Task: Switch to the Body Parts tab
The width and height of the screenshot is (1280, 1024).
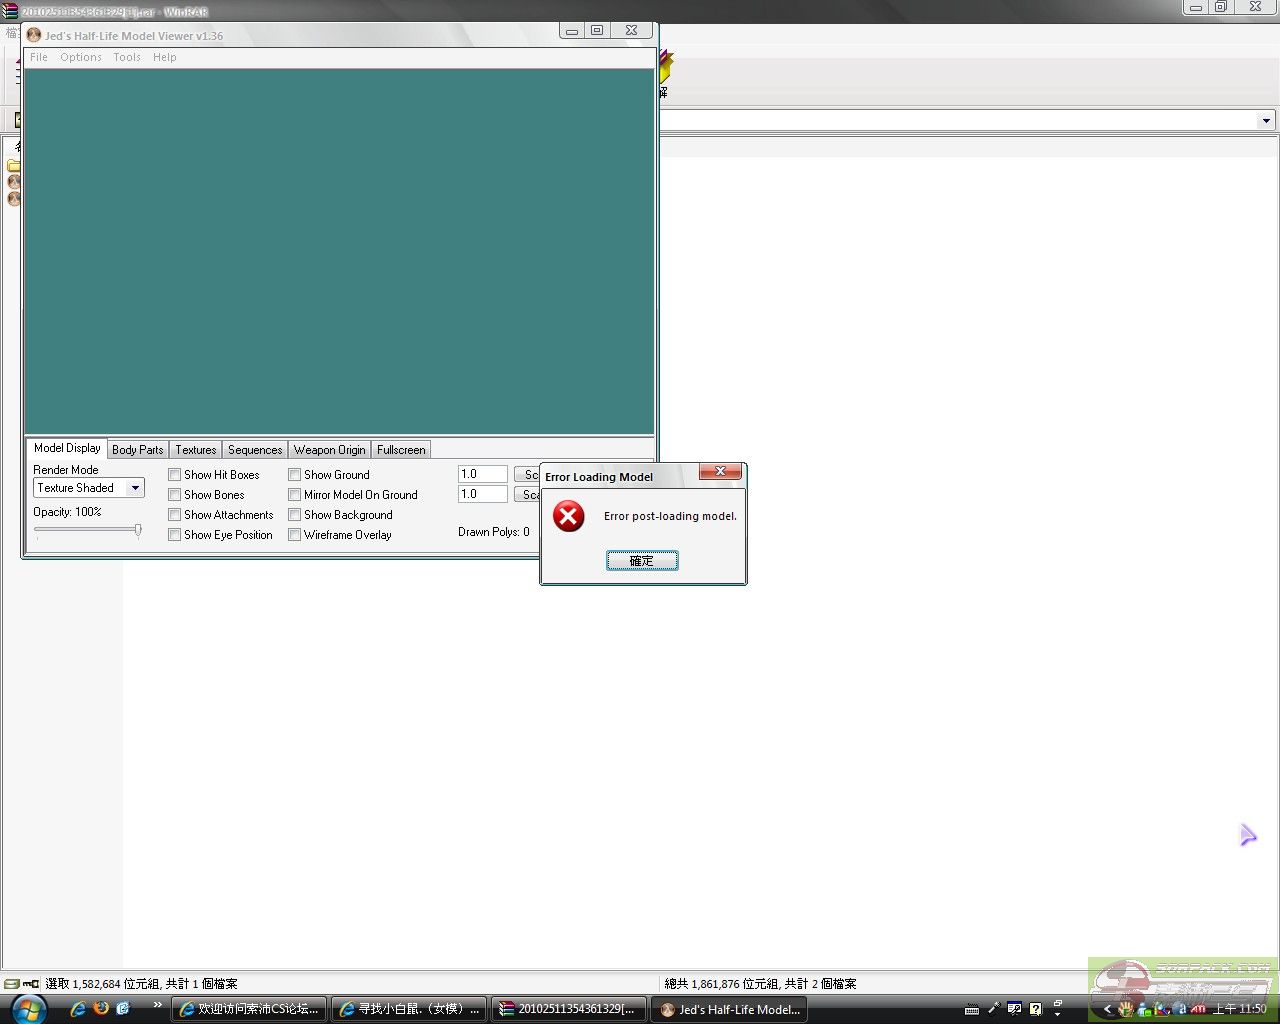Action: click(137, 450)
